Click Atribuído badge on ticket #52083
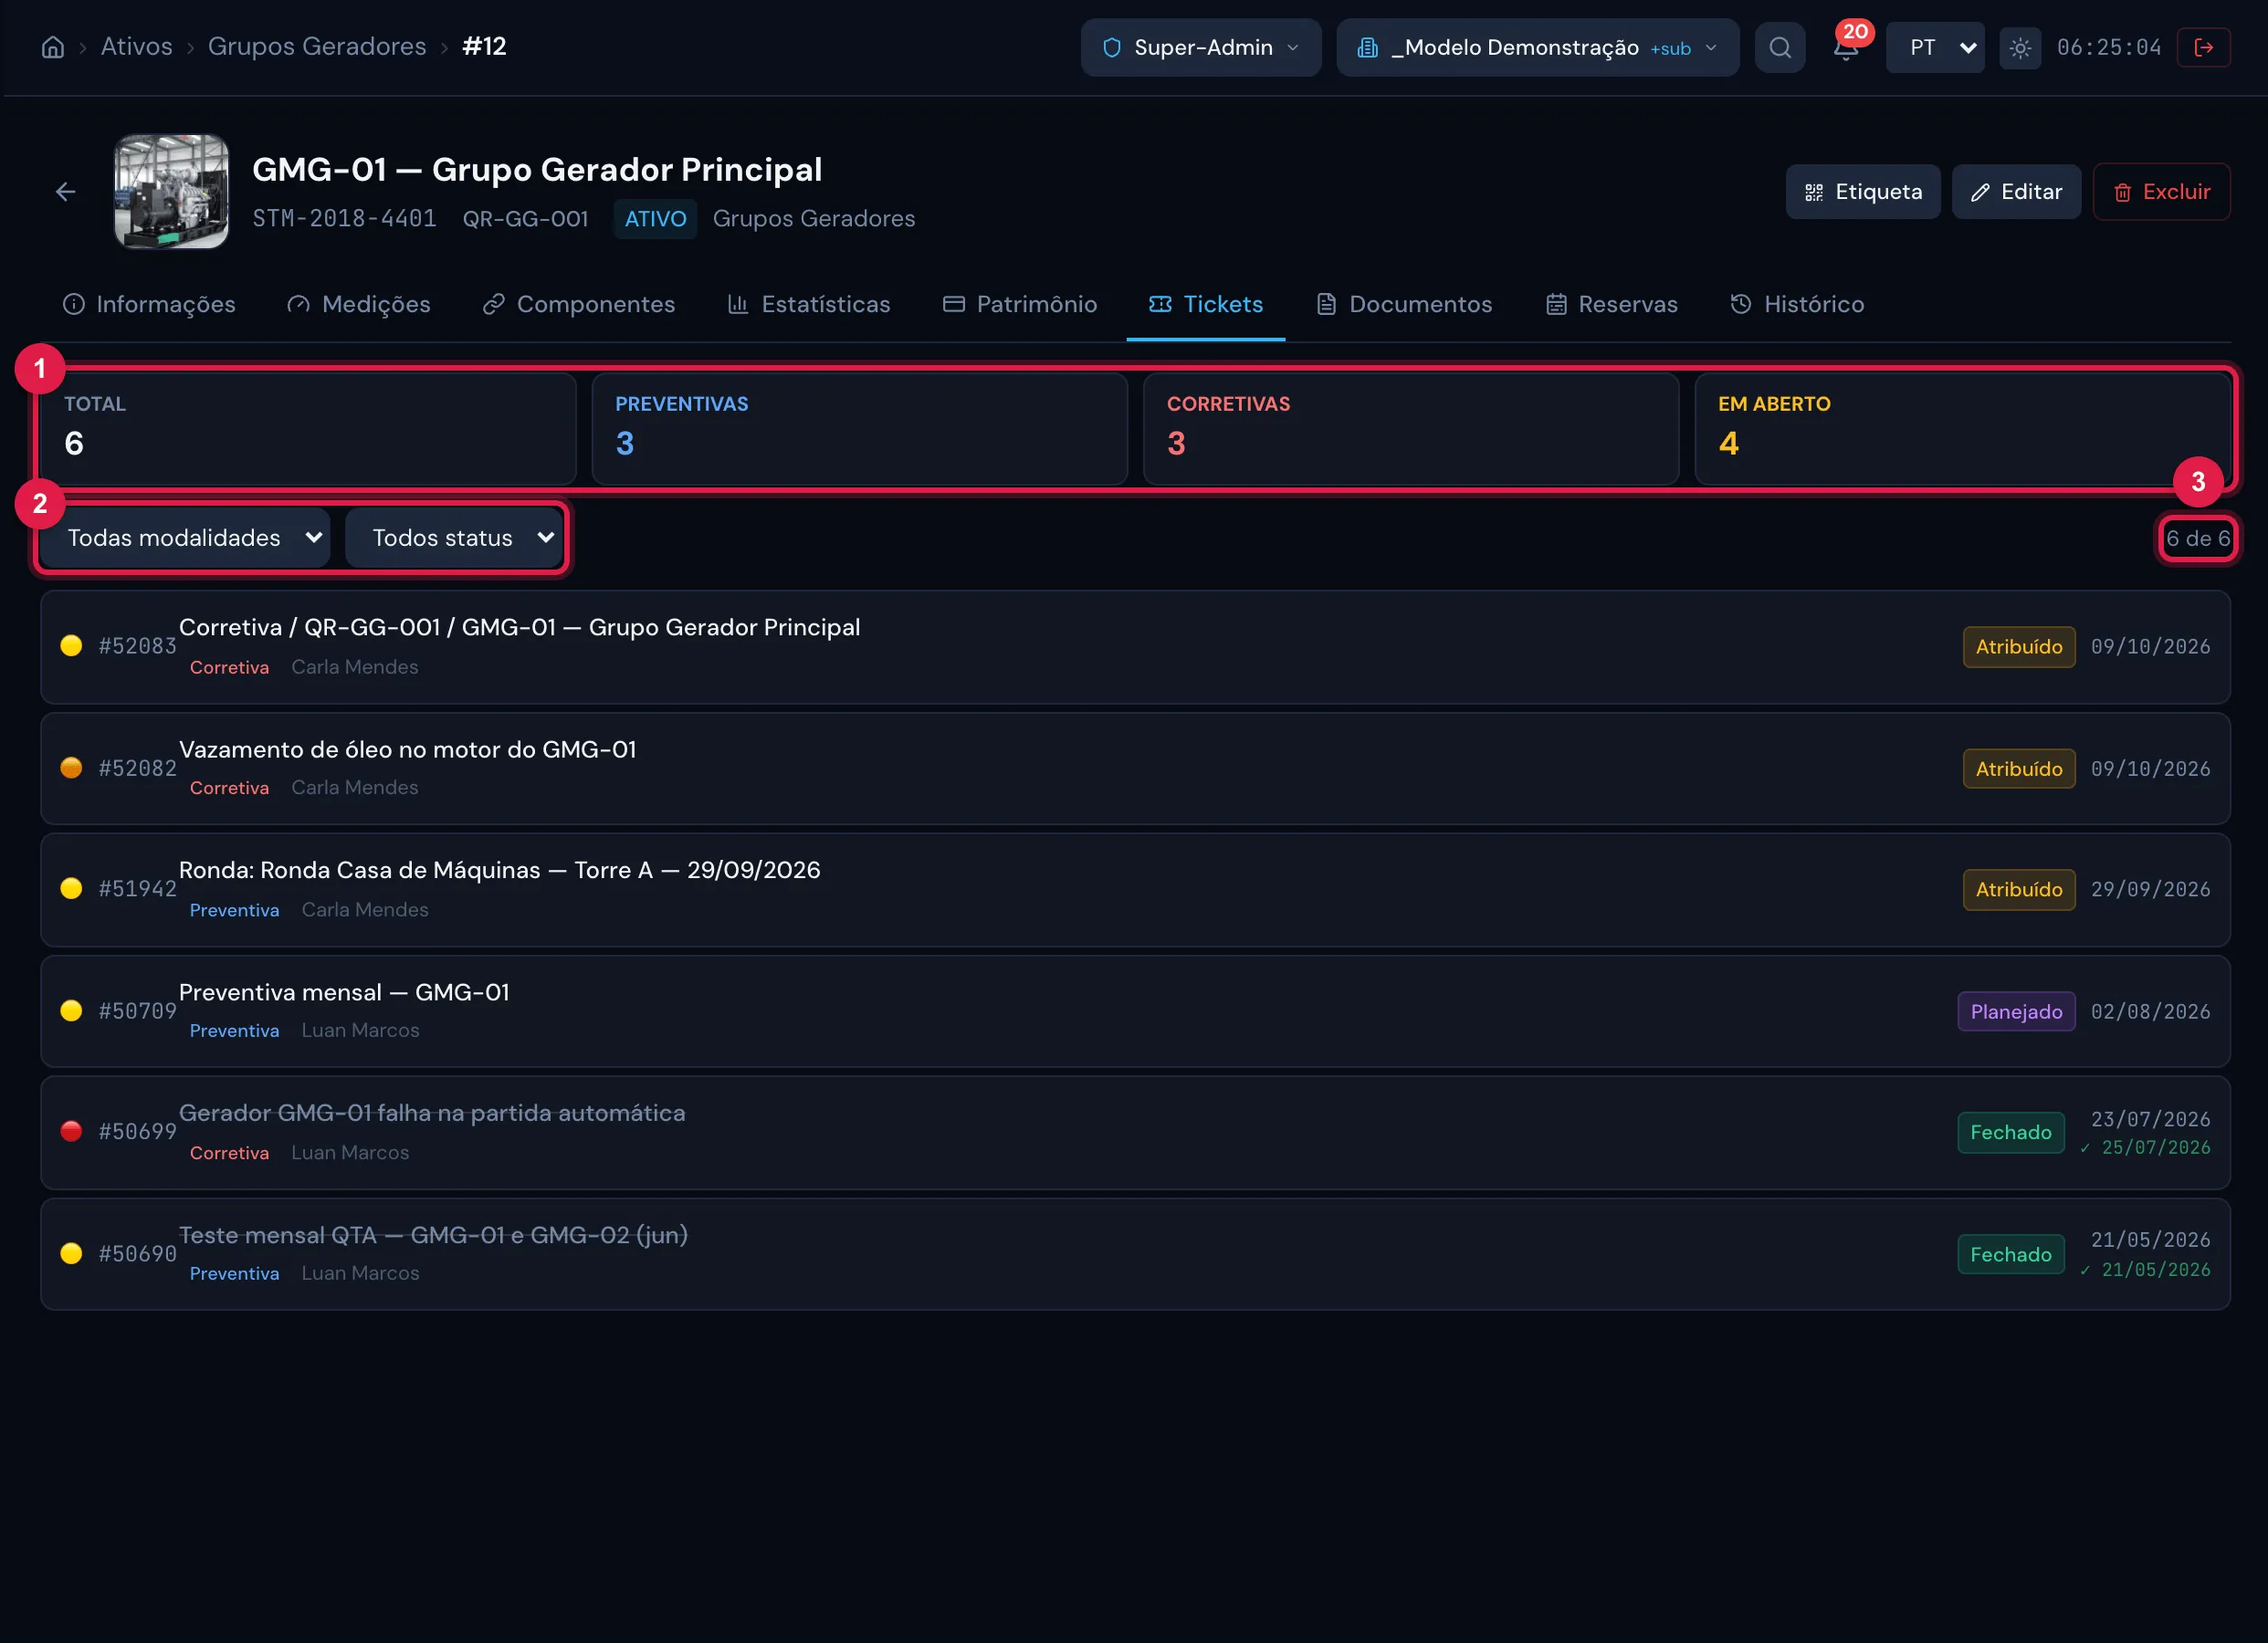Image resolution: width=2268 pixels, height=1643 pixels. [2019, 647]
